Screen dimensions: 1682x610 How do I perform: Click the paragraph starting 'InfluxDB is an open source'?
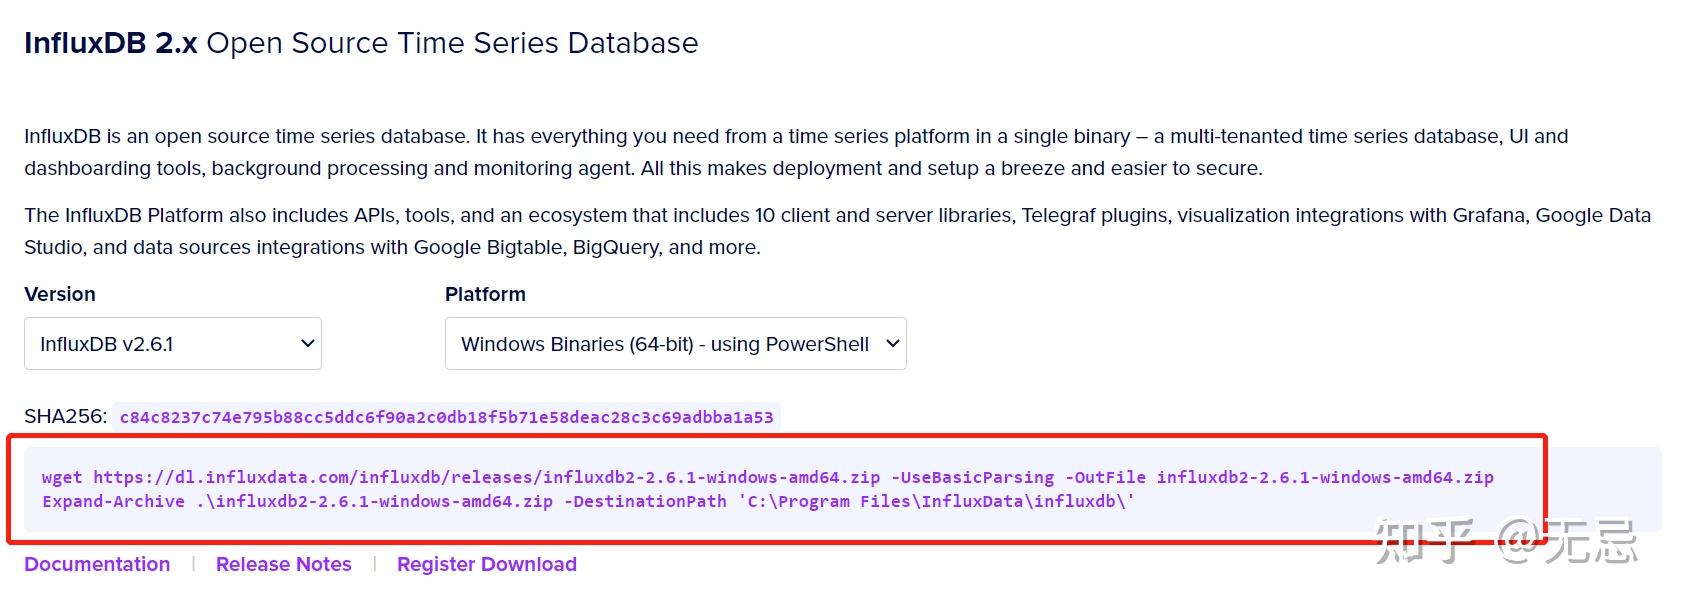click(x=796, y=152)
